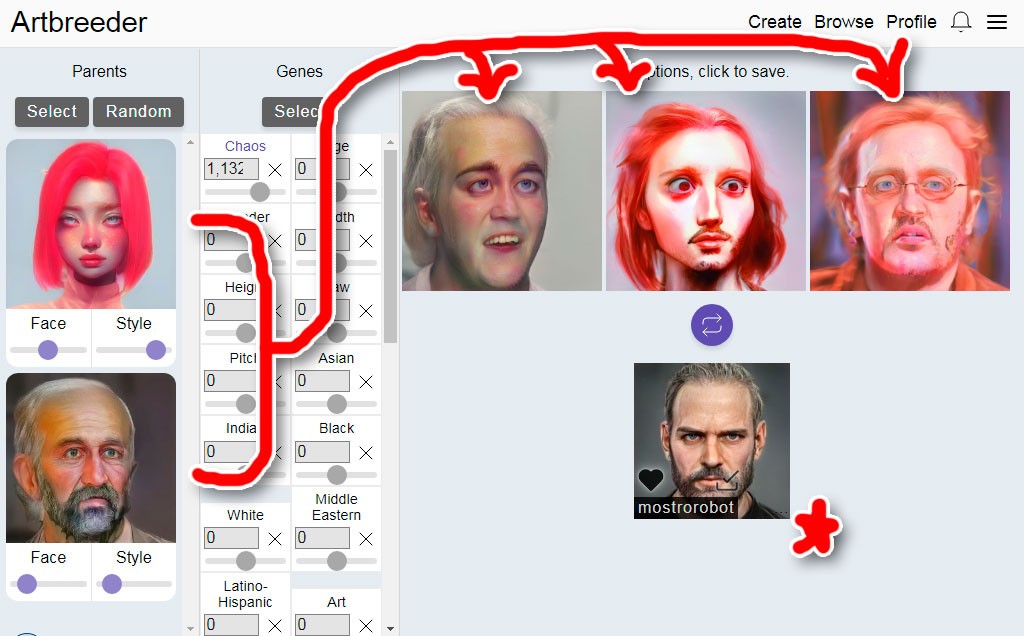This screenshot has height=636, width=1024.
Task: Adjust the Black gene slider
Action: (336, 475)
